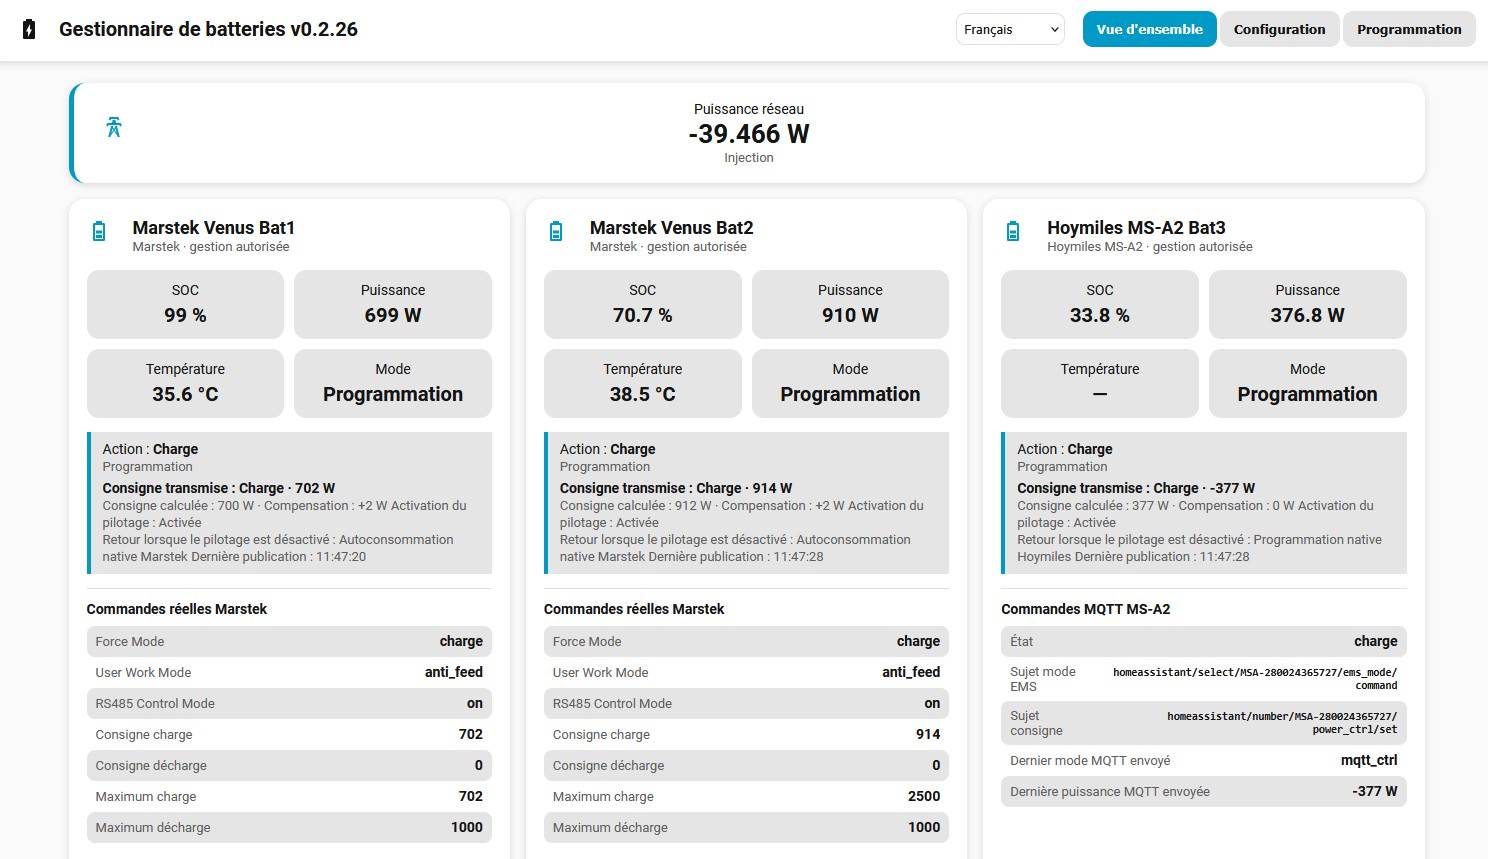This screenshot has width=1488, height=859.
Task: Open the Configuration tab
Action: [x=1279, y=29]
